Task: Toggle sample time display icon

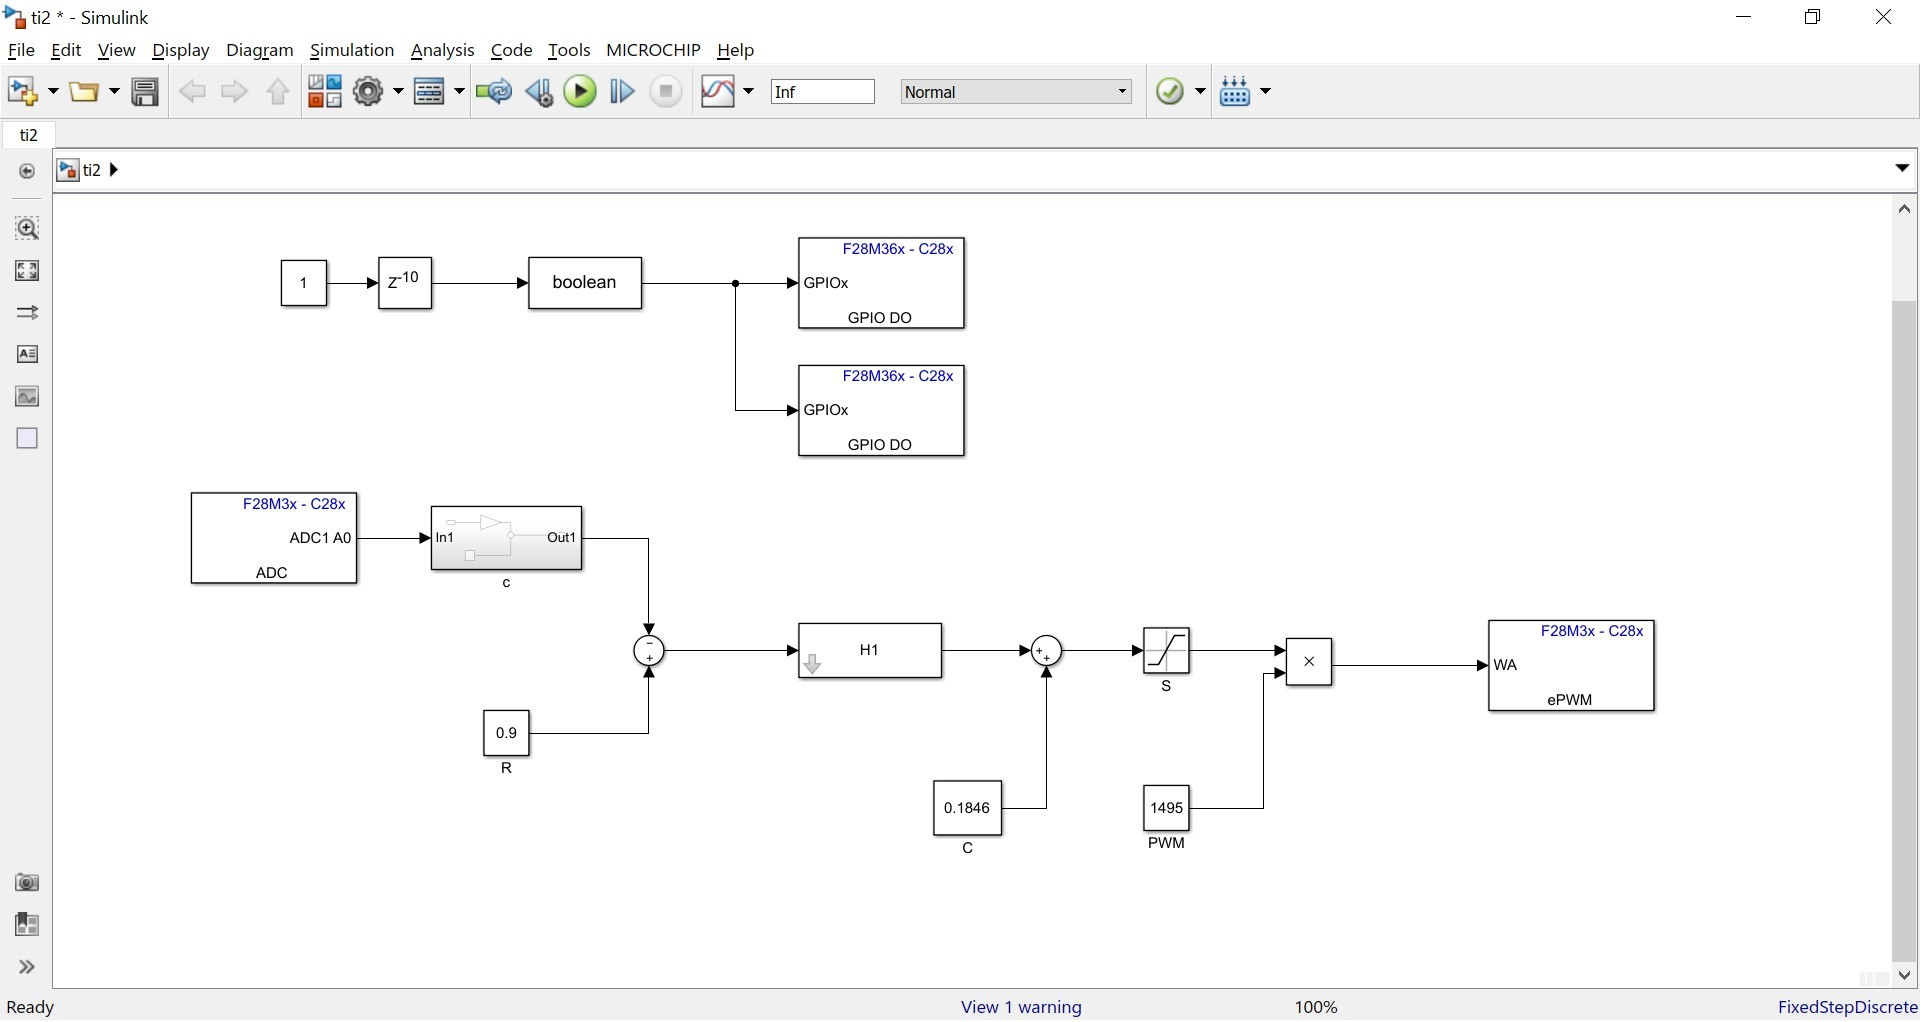Action: [x=28, y=313]
